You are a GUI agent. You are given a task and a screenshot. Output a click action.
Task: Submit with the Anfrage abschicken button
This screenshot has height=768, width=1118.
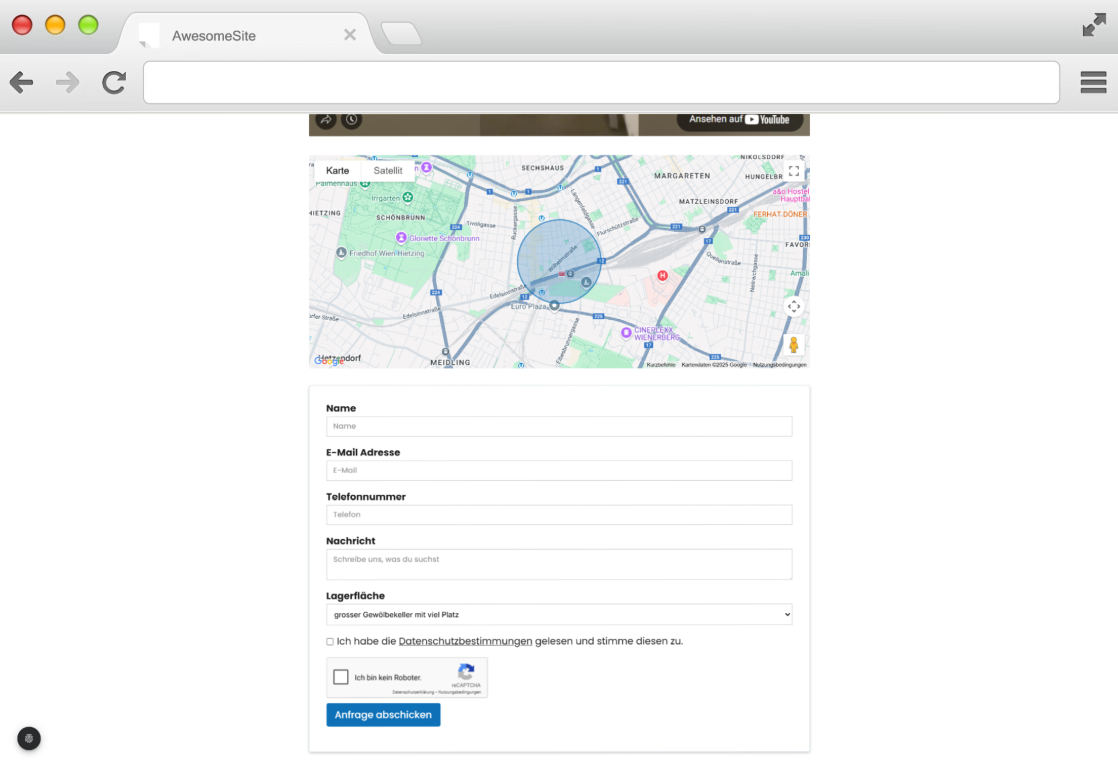coord(383,715)
